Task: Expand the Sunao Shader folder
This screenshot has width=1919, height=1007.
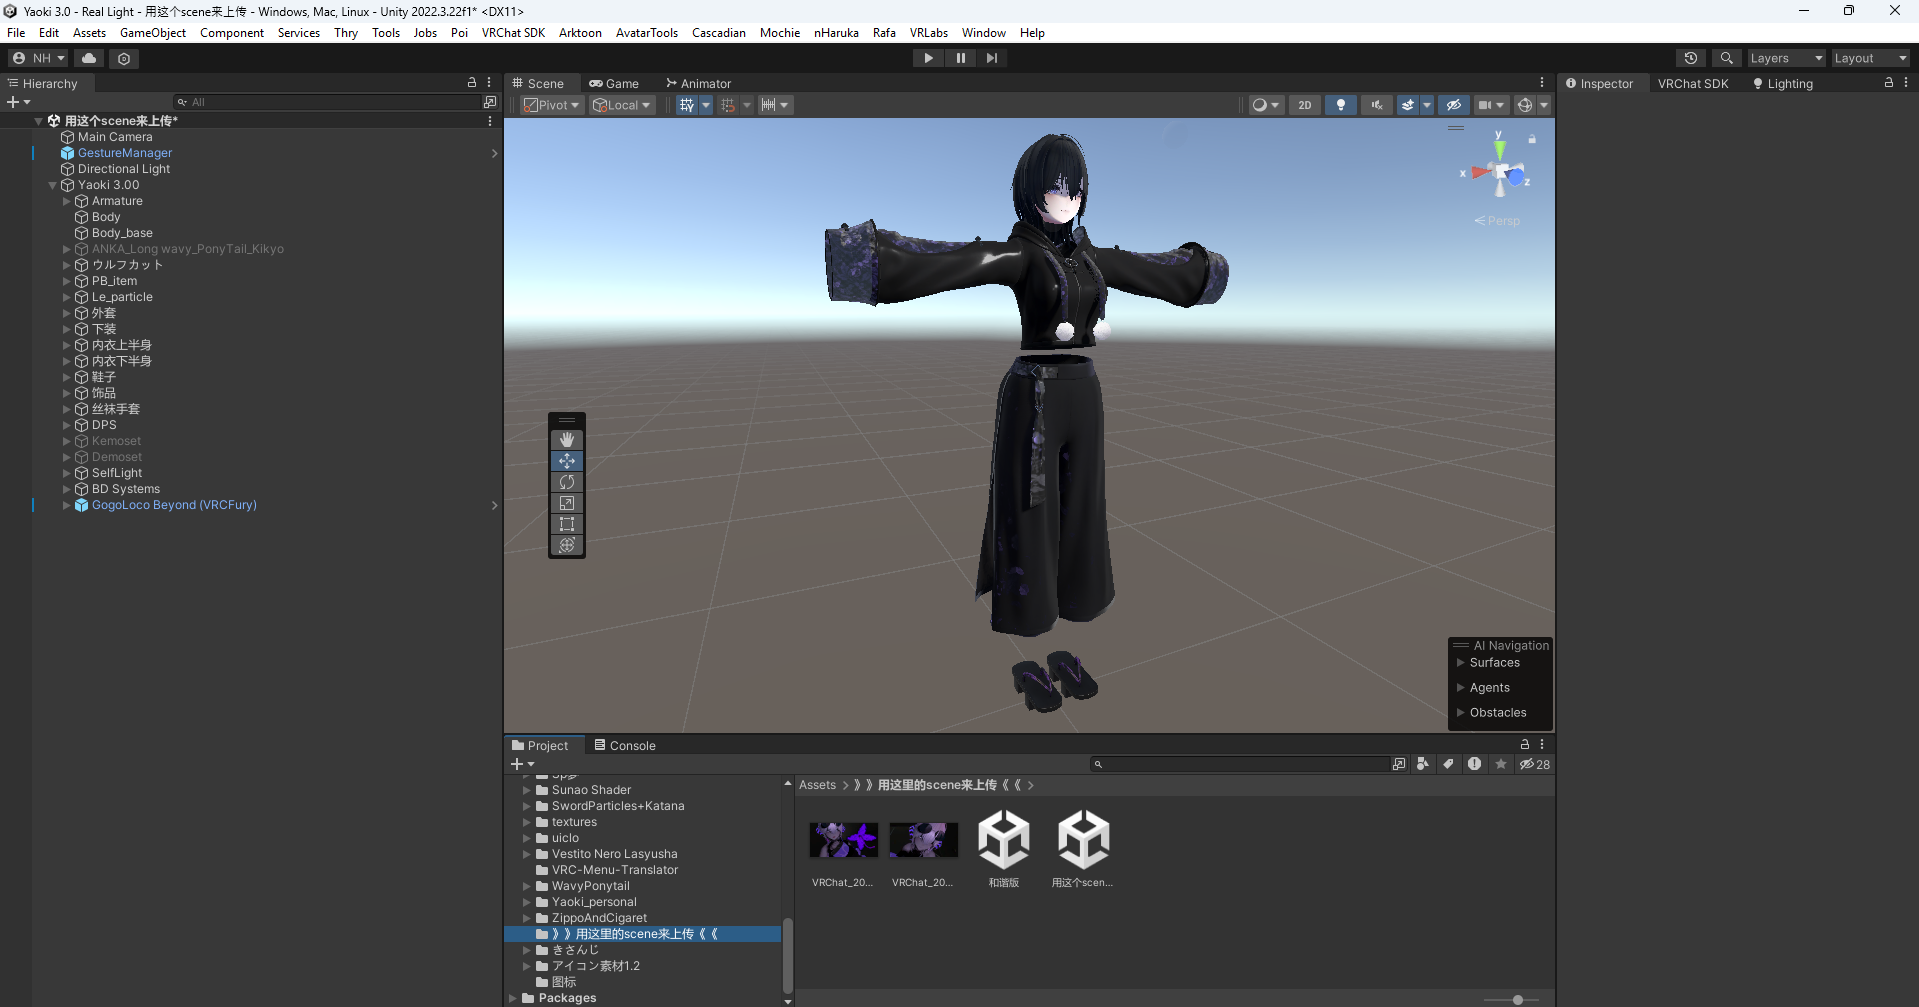Action: (x=527, y=790)
